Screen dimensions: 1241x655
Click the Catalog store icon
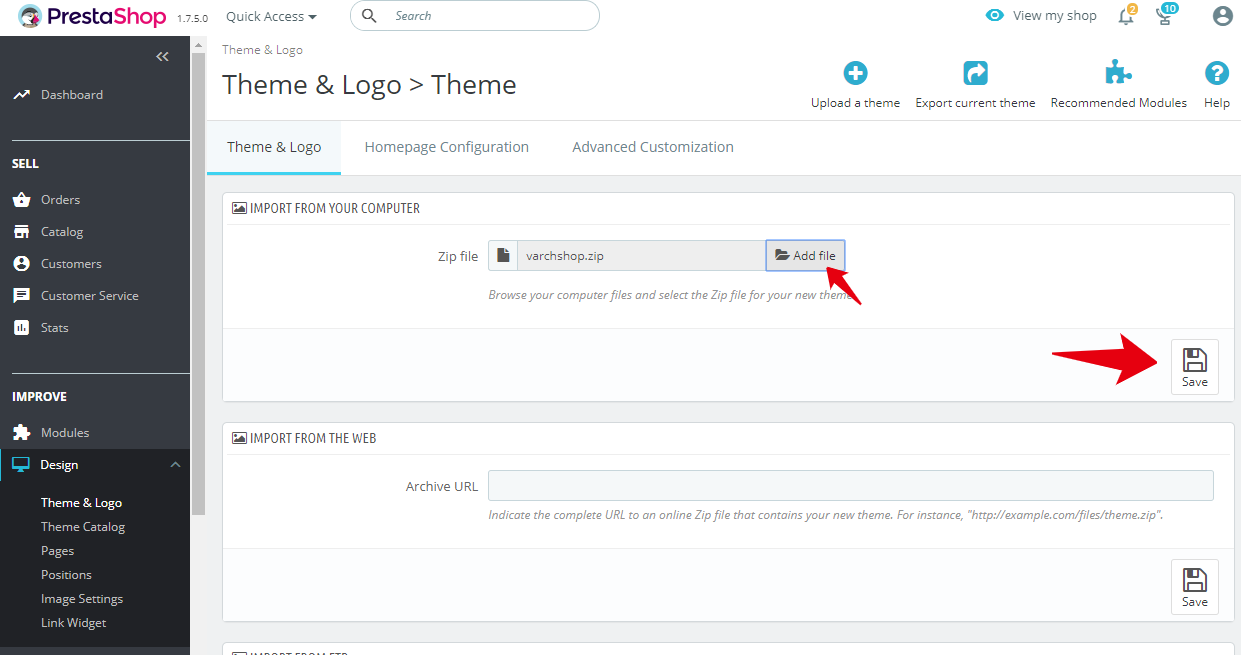pyautogui.click(x=21, y=232)
